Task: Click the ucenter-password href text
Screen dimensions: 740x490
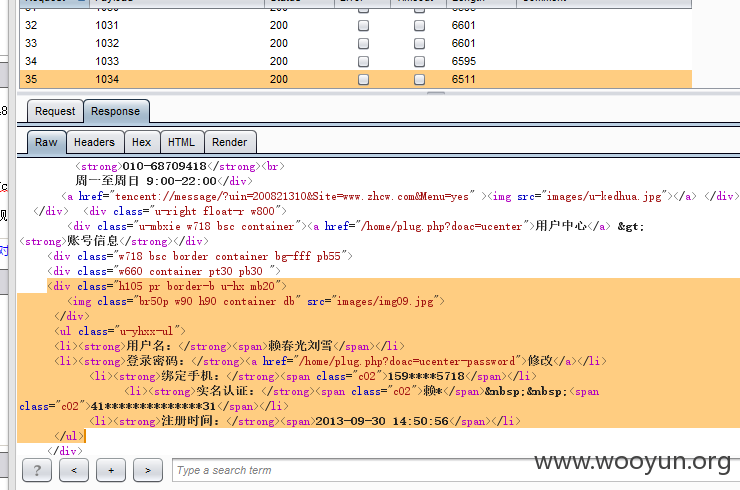Action: click(407, 361)
